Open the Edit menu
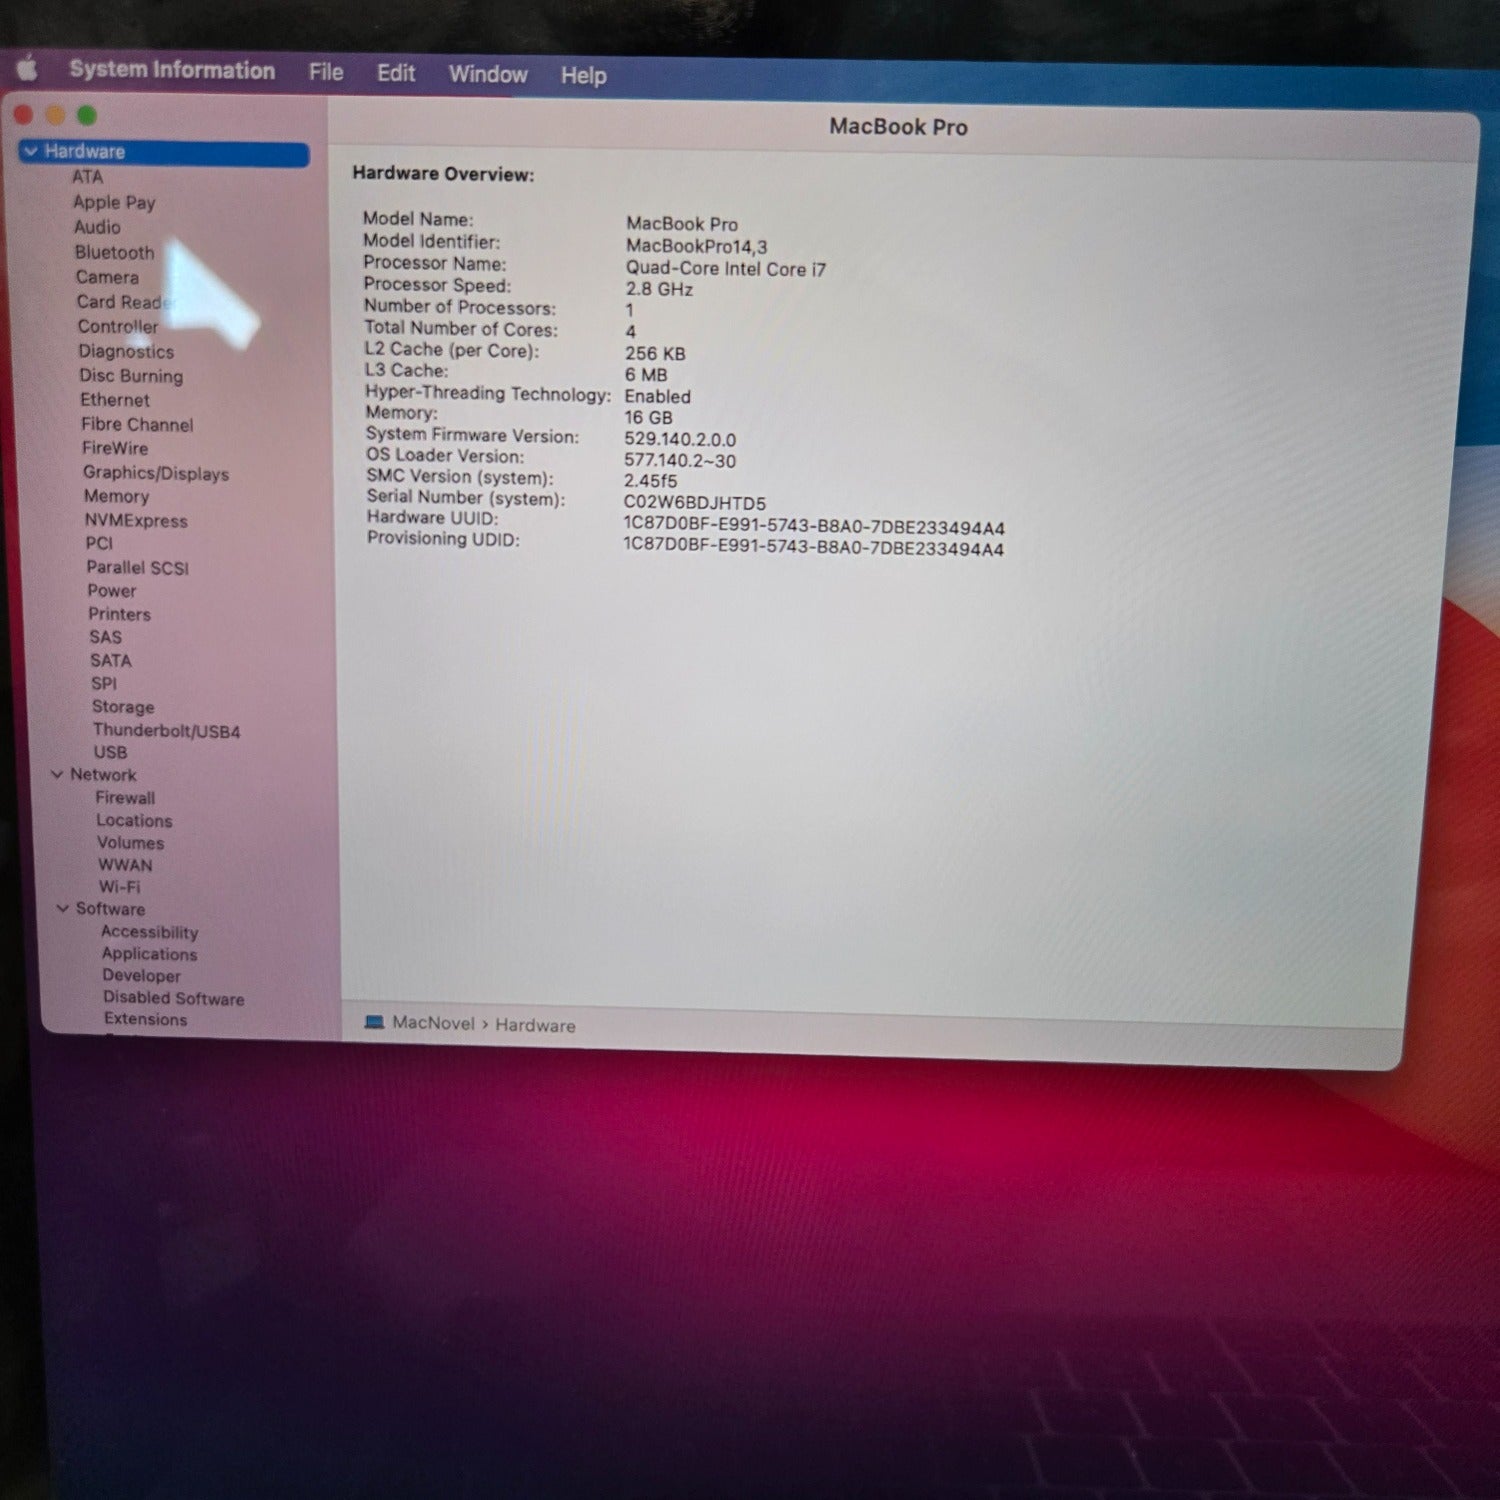Screen dimensions: 1500x1500 [396, 73]
